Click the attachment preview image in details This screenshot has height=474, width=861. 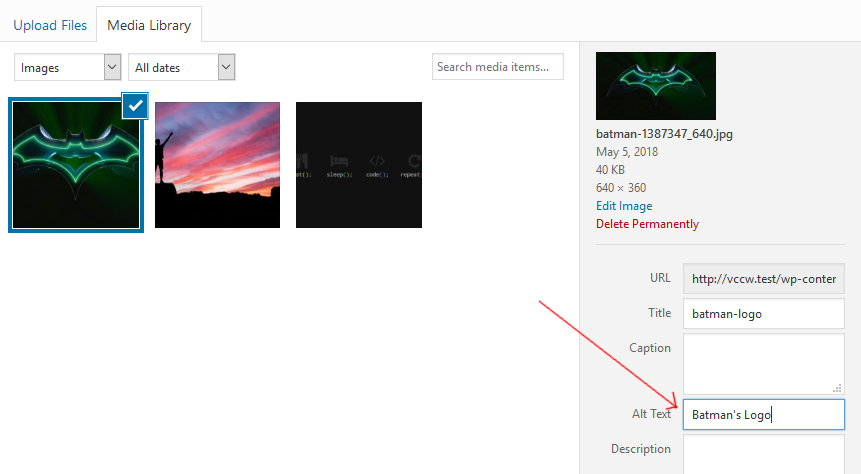(656, 86)
